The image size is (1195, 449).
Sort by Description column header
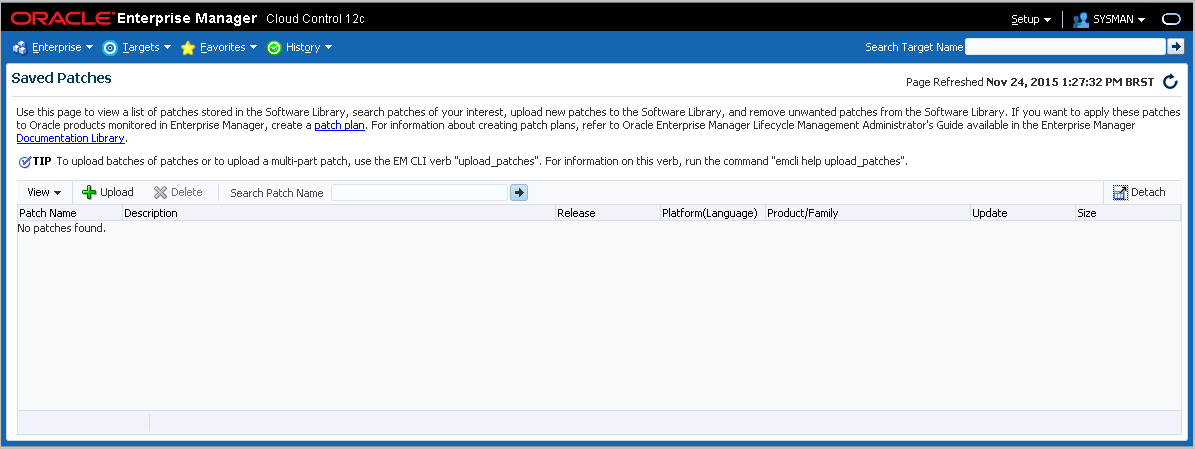[x=338, y=213]
